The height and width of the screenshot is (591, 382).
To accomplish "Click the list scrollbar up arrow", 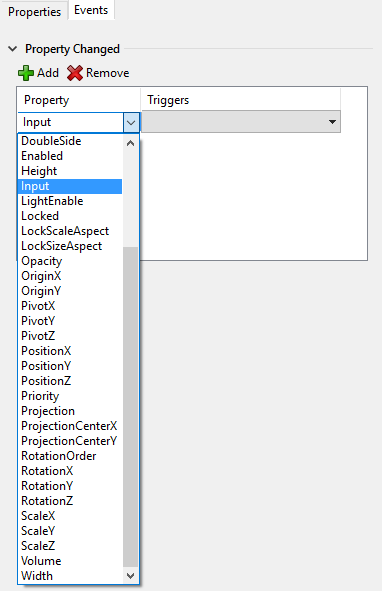I will point(130,143).
